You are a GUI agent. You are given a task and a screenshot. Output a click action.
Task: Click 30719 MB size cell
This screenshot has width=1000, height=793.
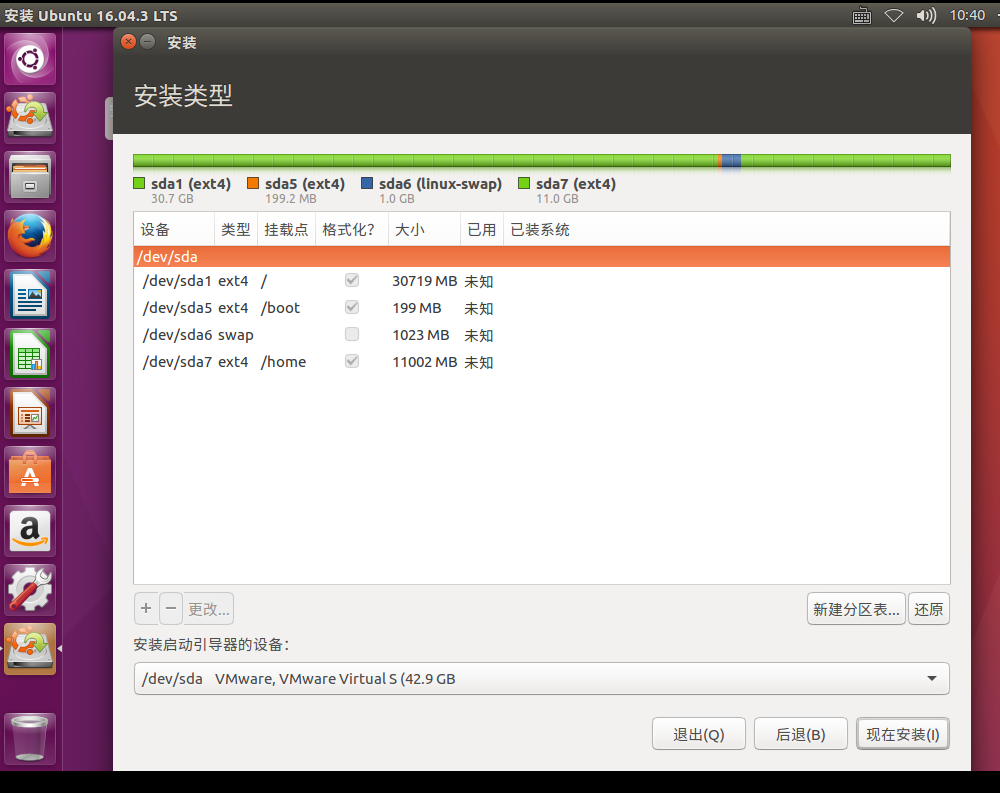424,281
